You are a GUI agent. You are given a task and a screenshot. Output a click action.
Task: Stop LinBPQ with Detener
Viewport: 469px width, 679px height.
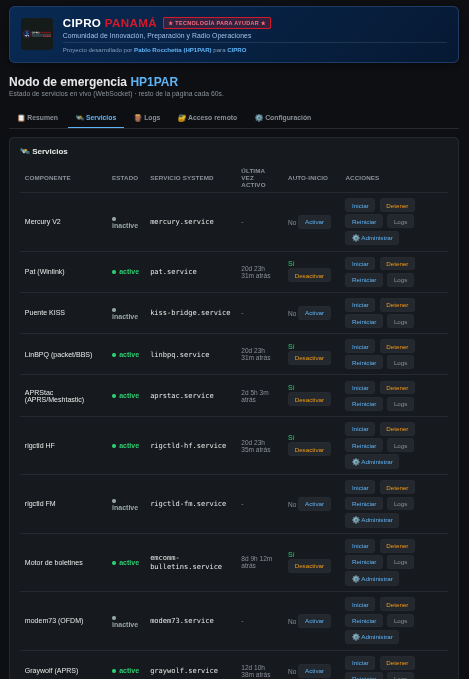397,347
